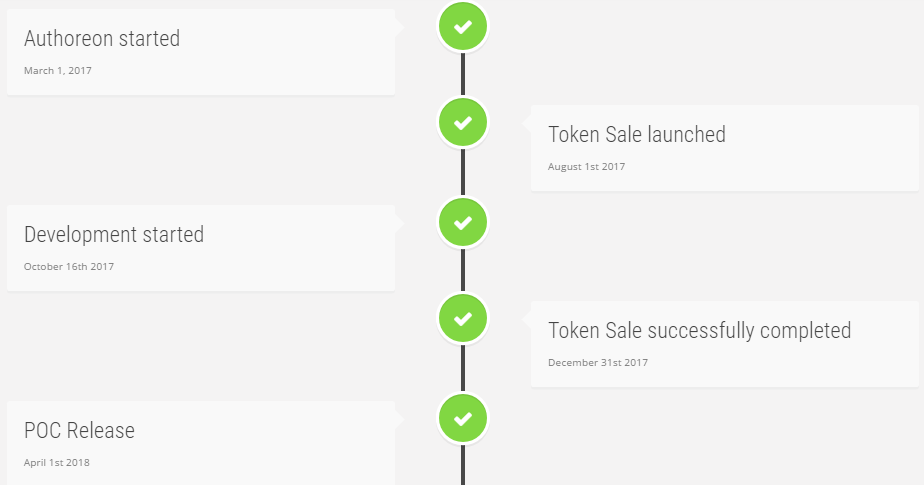Click the checkmark icon for Token Sale launched

point(463,123)
